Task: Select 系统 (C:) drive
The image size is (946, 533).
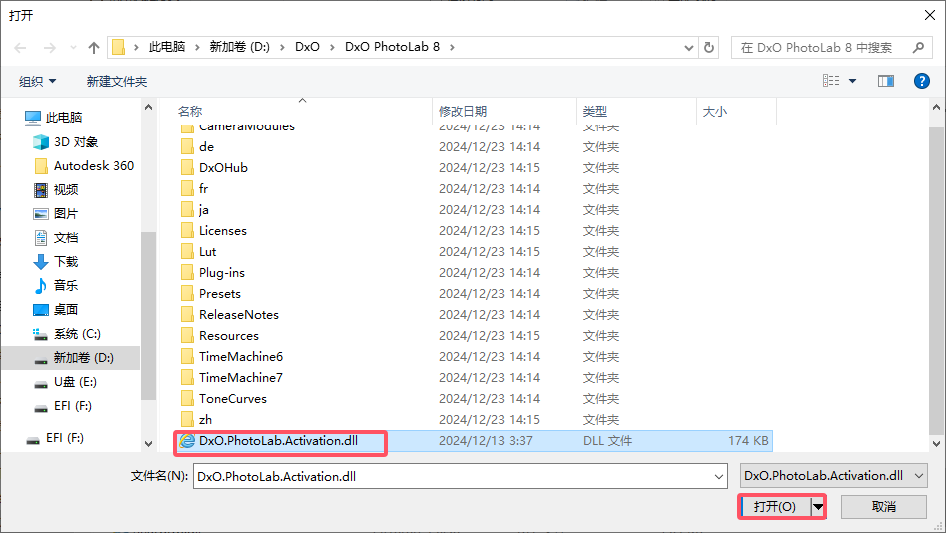Action: (x=67, y=334)
